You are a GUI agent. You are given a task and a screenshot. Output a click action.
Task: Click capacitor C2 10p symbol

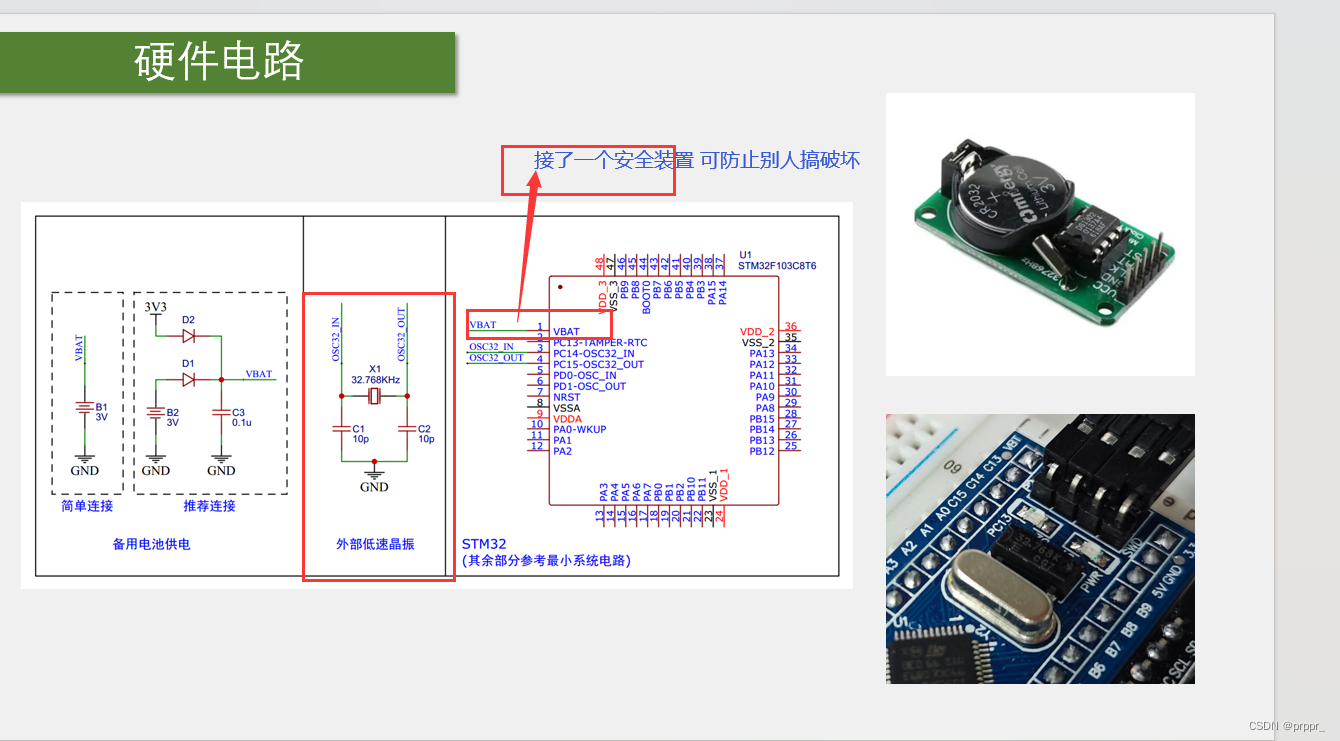pyautogui.click(x=408, y=430)
